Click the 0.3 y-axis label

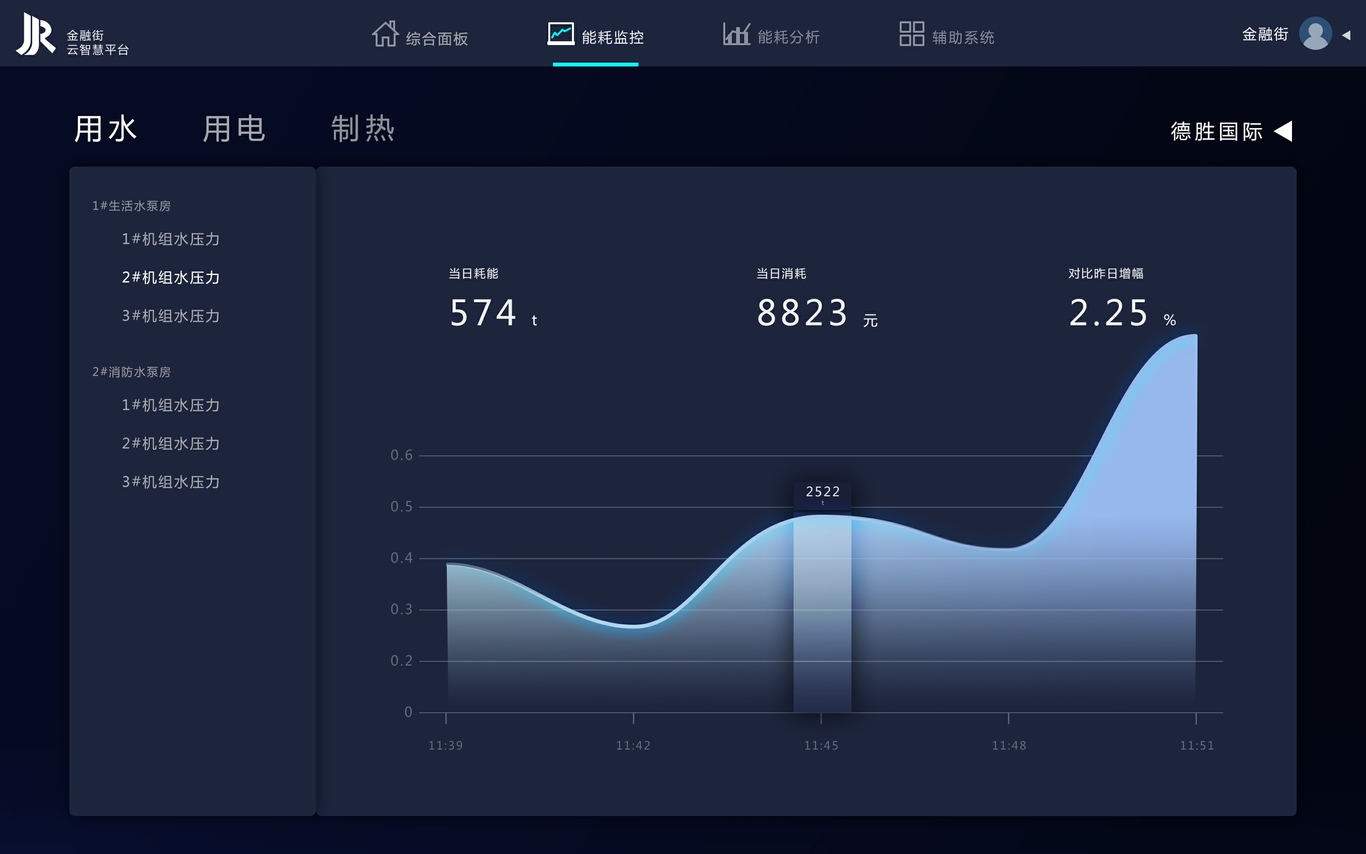(x=401, y=609)
